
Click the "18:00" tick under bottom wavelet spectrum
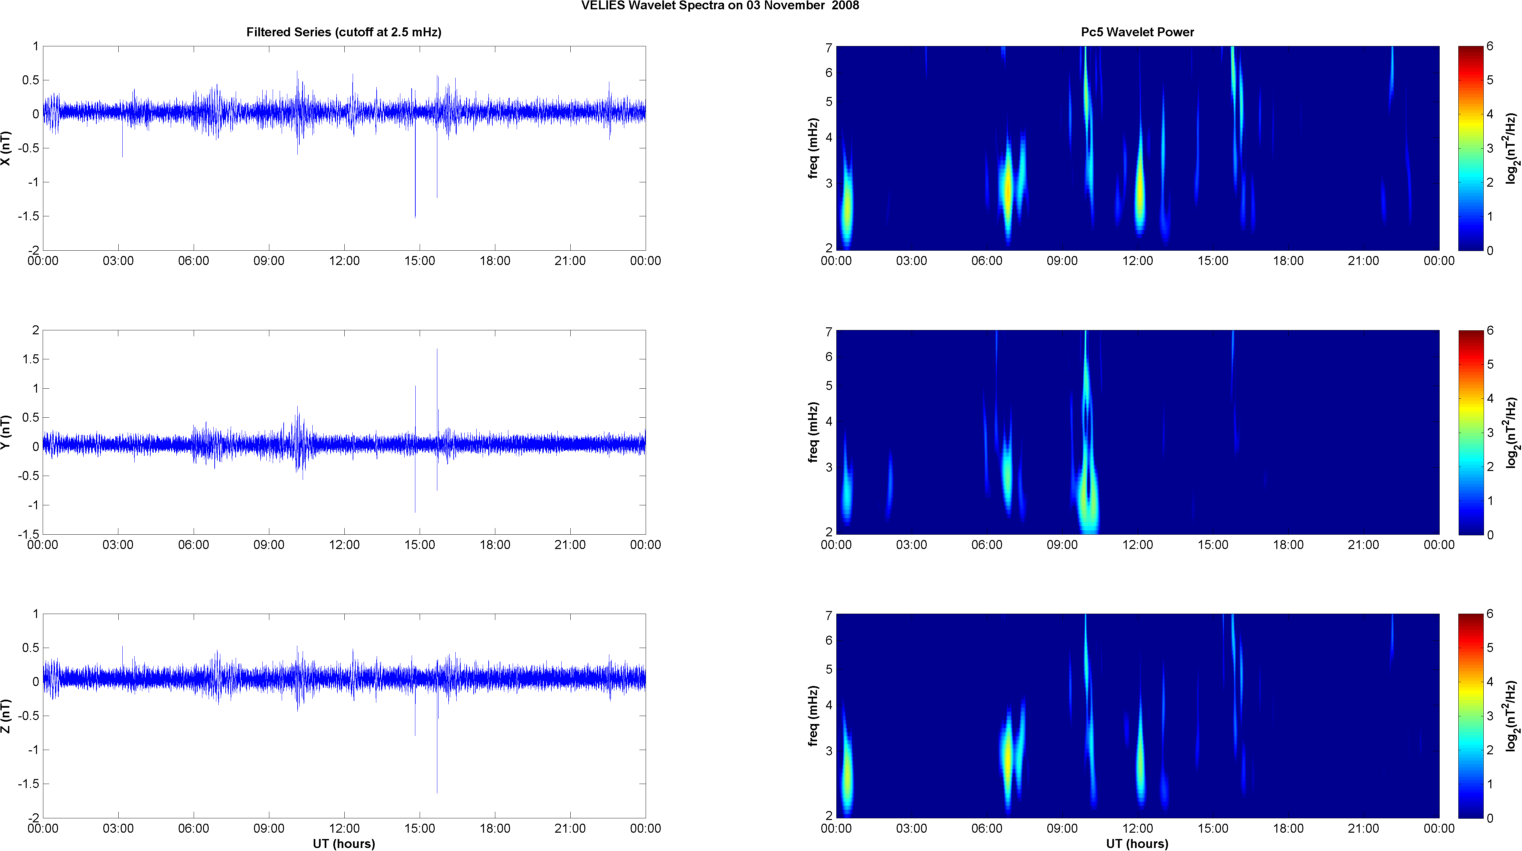pos(1288,829)
